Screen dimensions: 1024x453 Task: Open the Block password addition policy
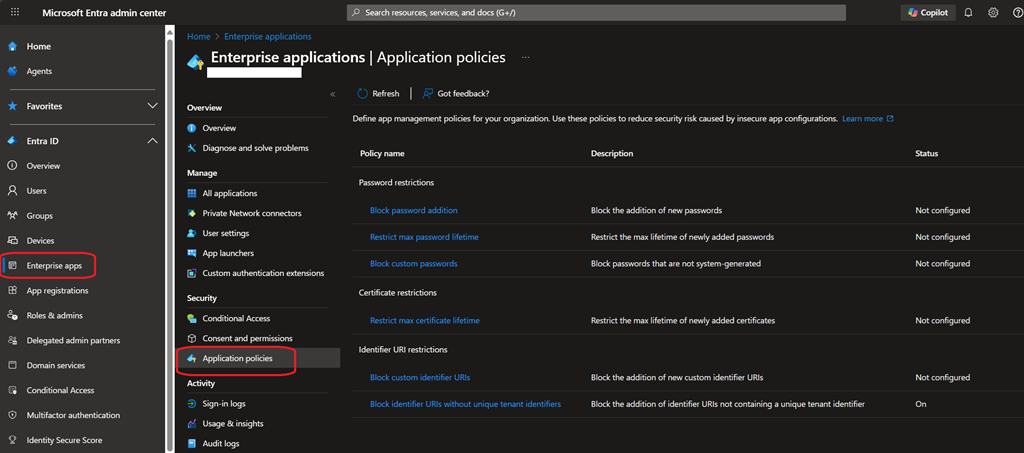(413, 210)
